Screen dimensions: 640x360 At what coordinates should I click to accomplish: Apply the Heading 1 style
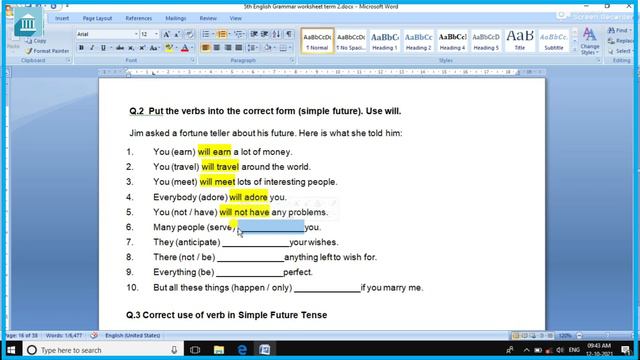[x=384, y=41]
